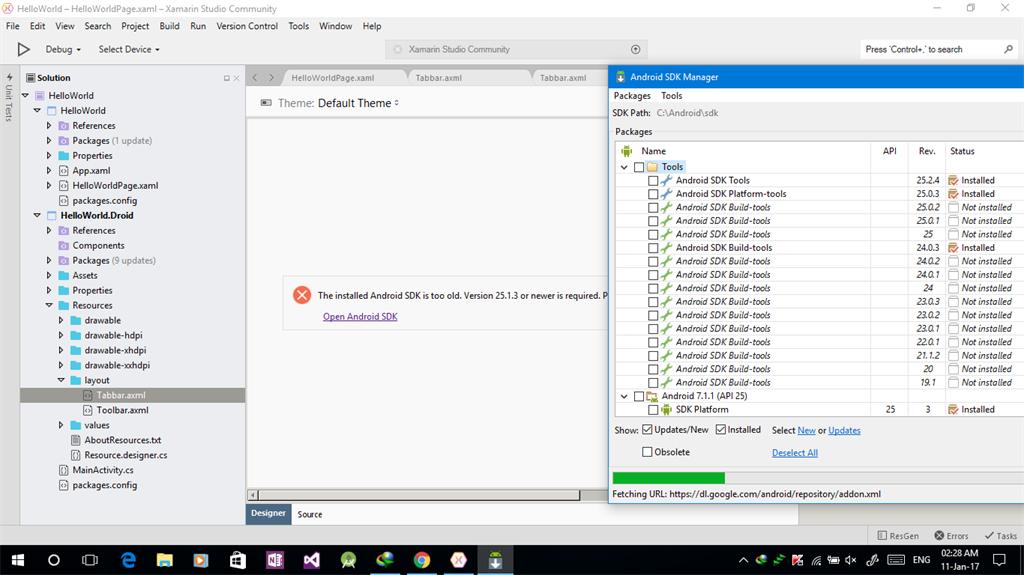The width and height of the screenshot is (1024, 575).
Task: Open the Debug configuration dropdown
Action: [63, 49]
